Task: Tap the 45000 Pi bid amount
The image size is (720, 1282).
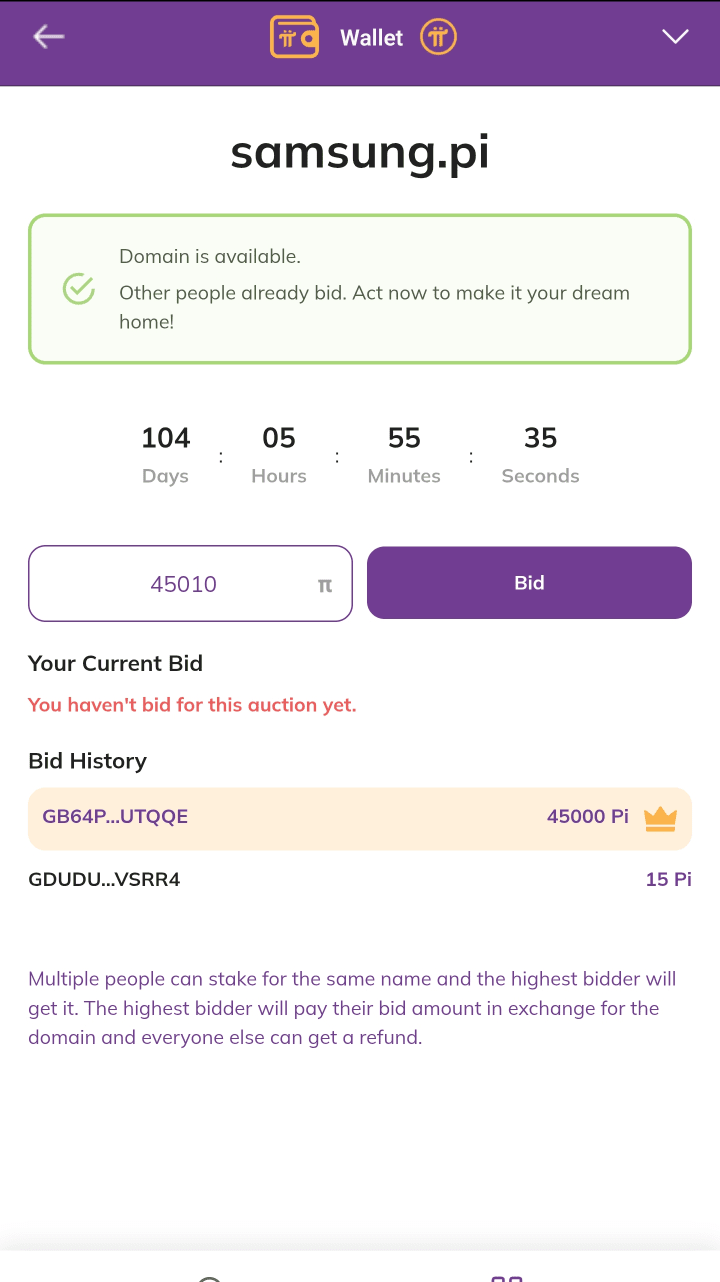Action: click(588, 817)
